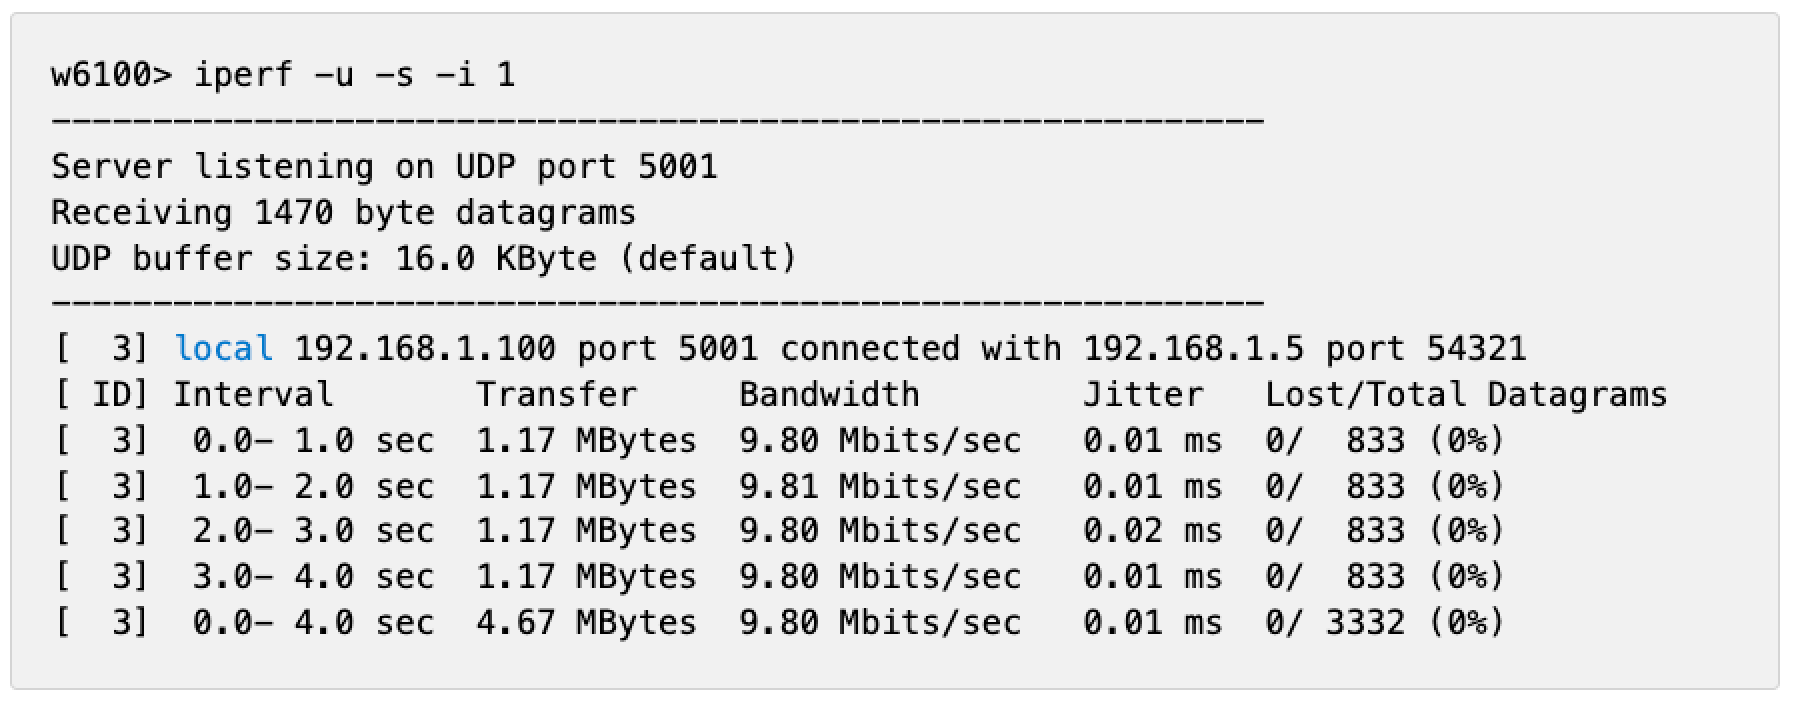The width and height of the screenshot is (1798, 710).
Task: Click the 'Transfer' column header
Action: 556,395
